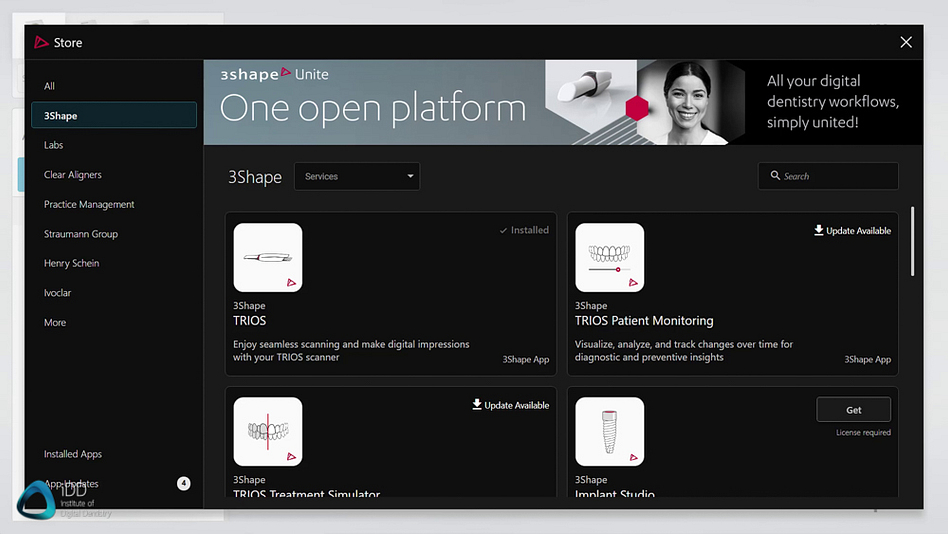Click the app list vertical scrollbar
The width and height of the screenshot is (948, 534).
pos(912,242)
